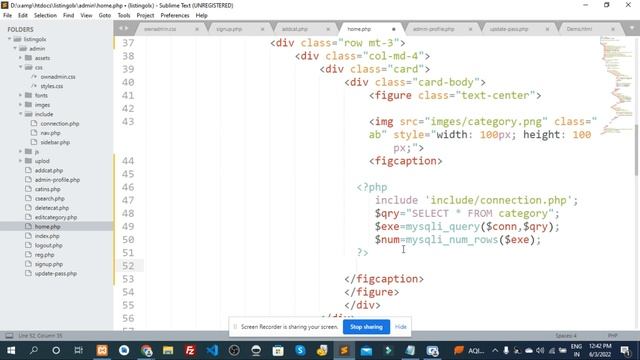Open addcat.php in the sidebar
The height and width of the screenshot is (360, 640).
[49, 171]
